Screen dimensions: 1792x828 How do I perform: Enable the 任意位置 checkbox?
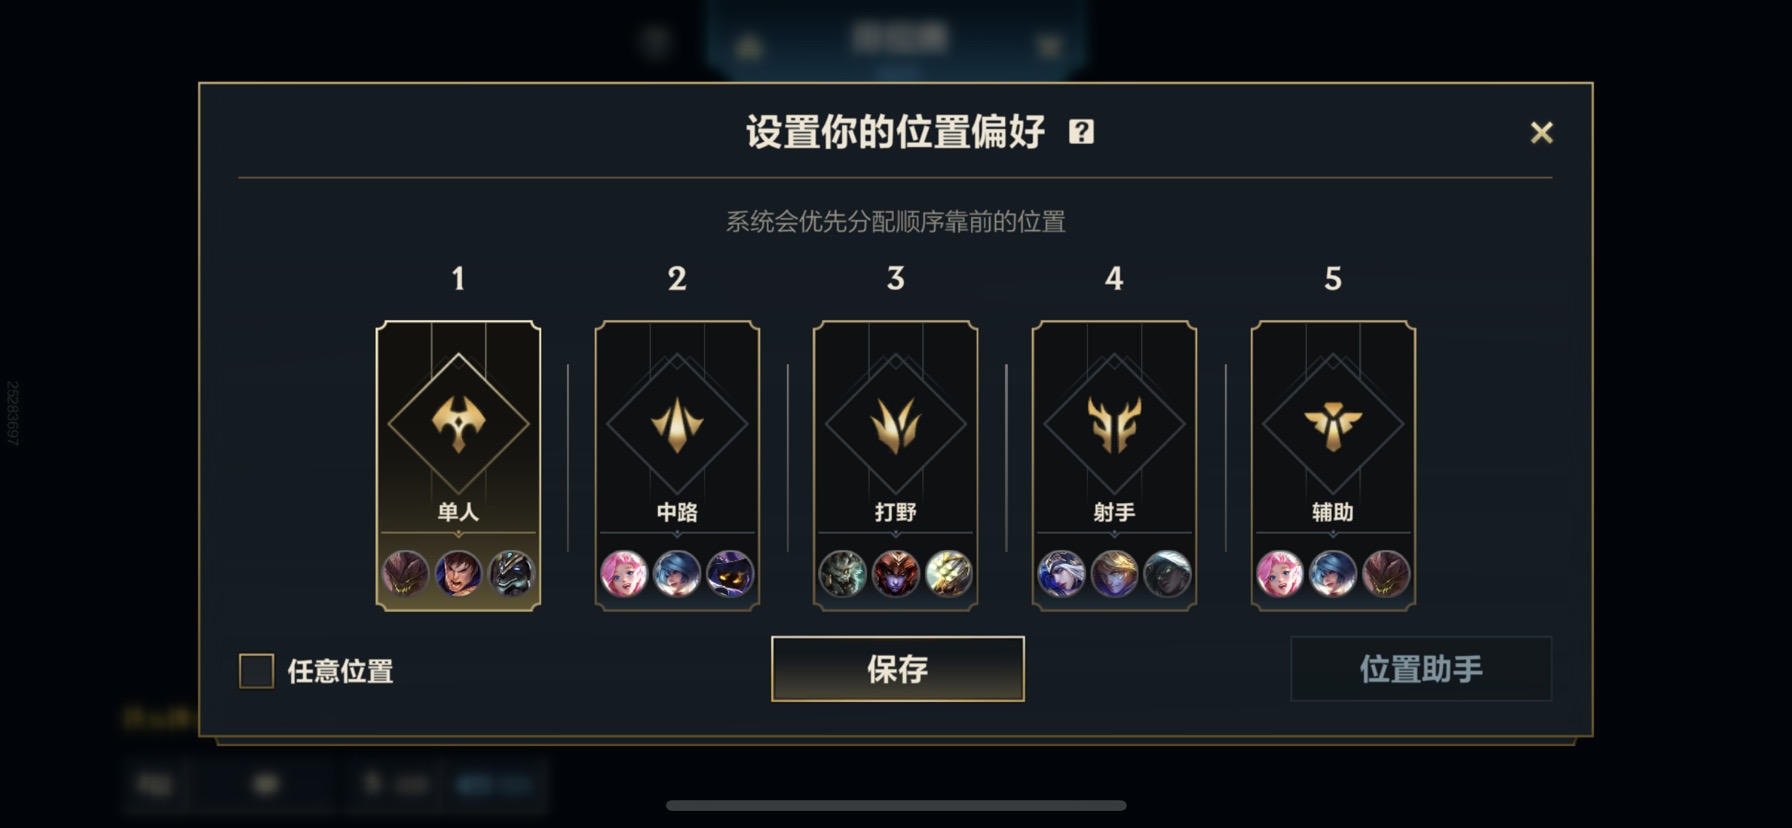tap(257, 671)
